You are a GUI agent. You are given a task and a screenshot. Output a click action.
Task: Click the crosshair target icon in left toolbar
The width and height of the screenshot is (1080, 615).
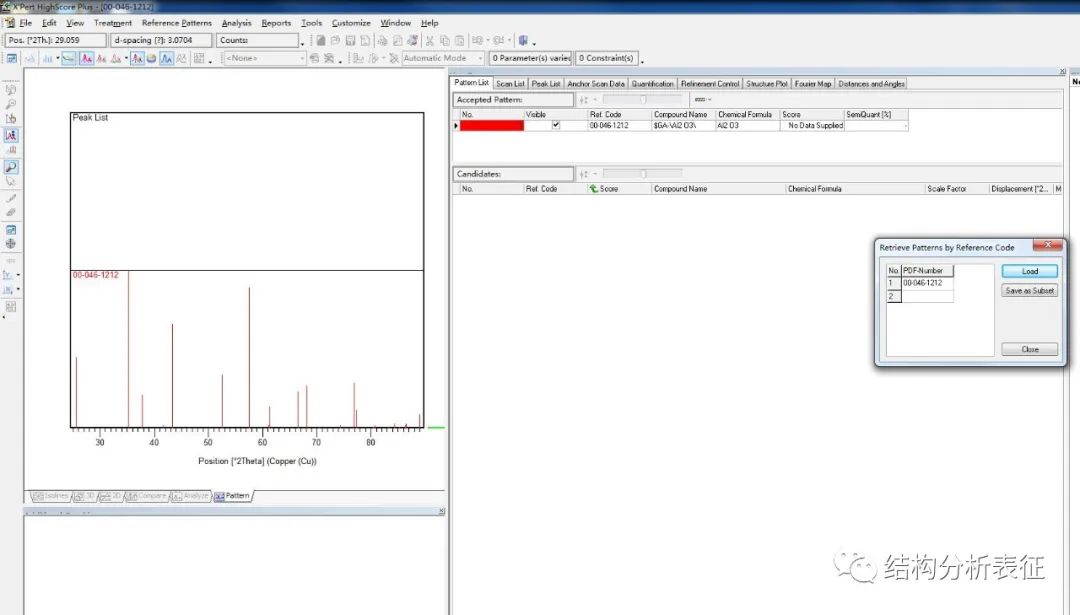tap(11, 244)
